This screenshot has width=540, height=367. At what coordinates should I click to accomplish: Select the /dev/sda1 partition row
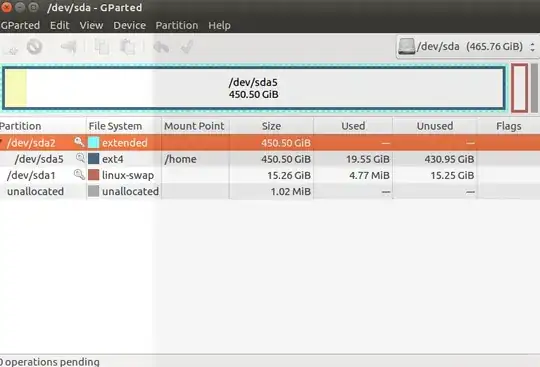coord(270,175)
